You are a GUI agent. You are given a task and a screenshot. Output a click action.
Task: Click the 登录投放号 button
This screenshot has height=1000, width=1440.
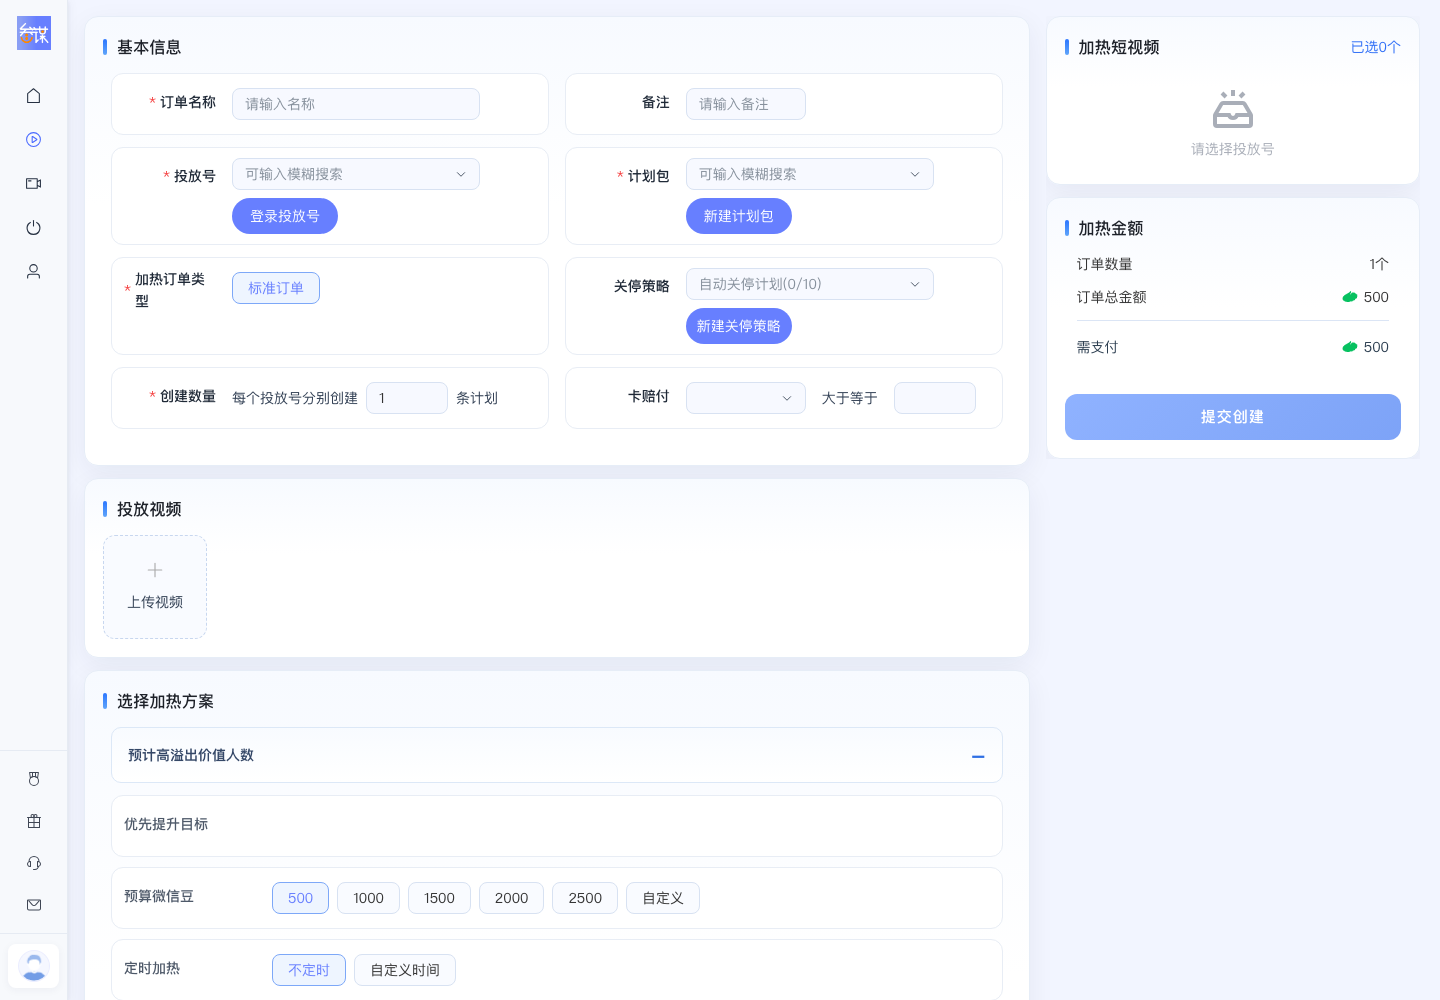click(x=285, y=216)
